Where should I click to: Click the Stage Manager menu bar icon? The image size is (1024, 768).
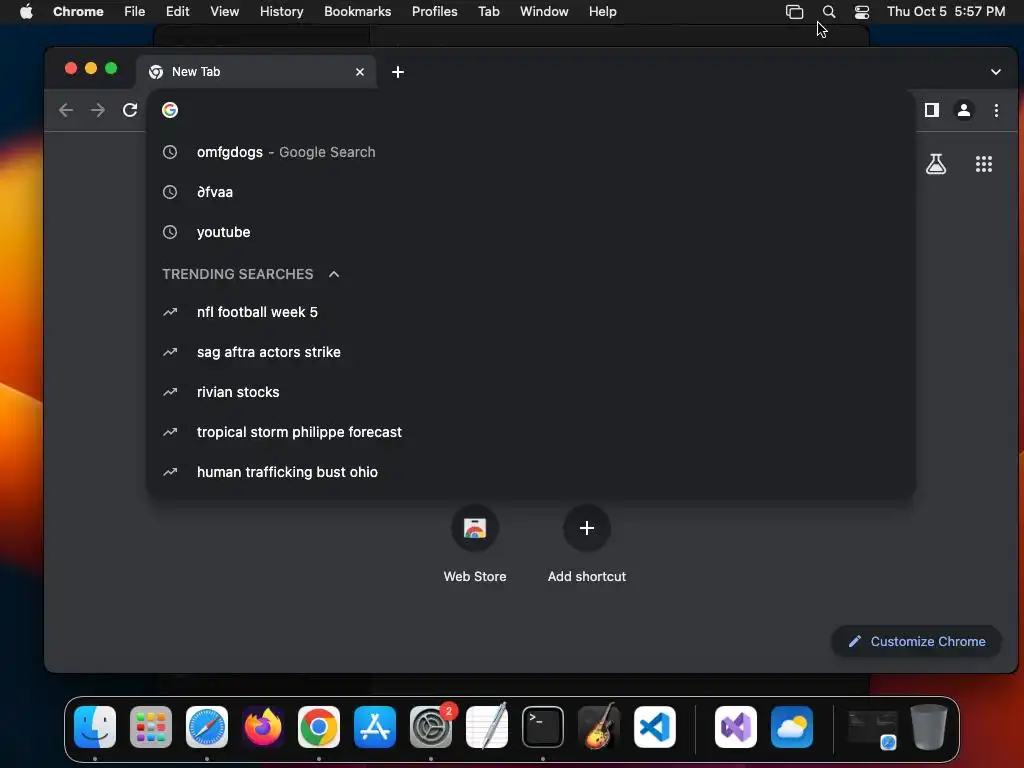click(794, 12)
